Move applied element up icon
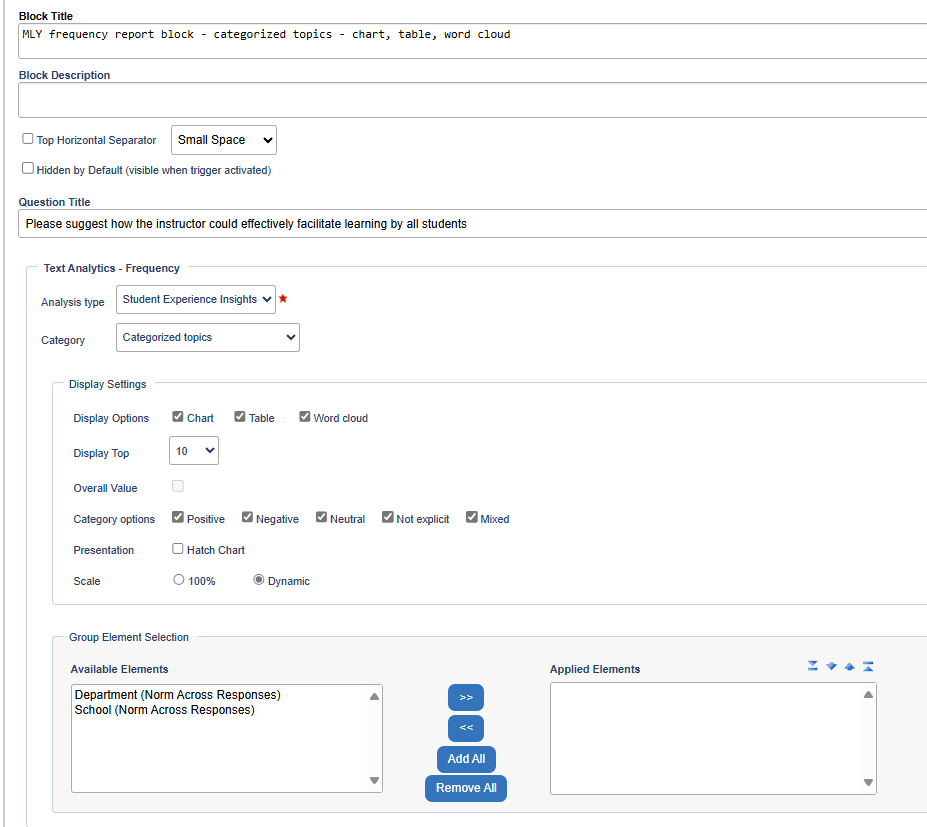 850,666
